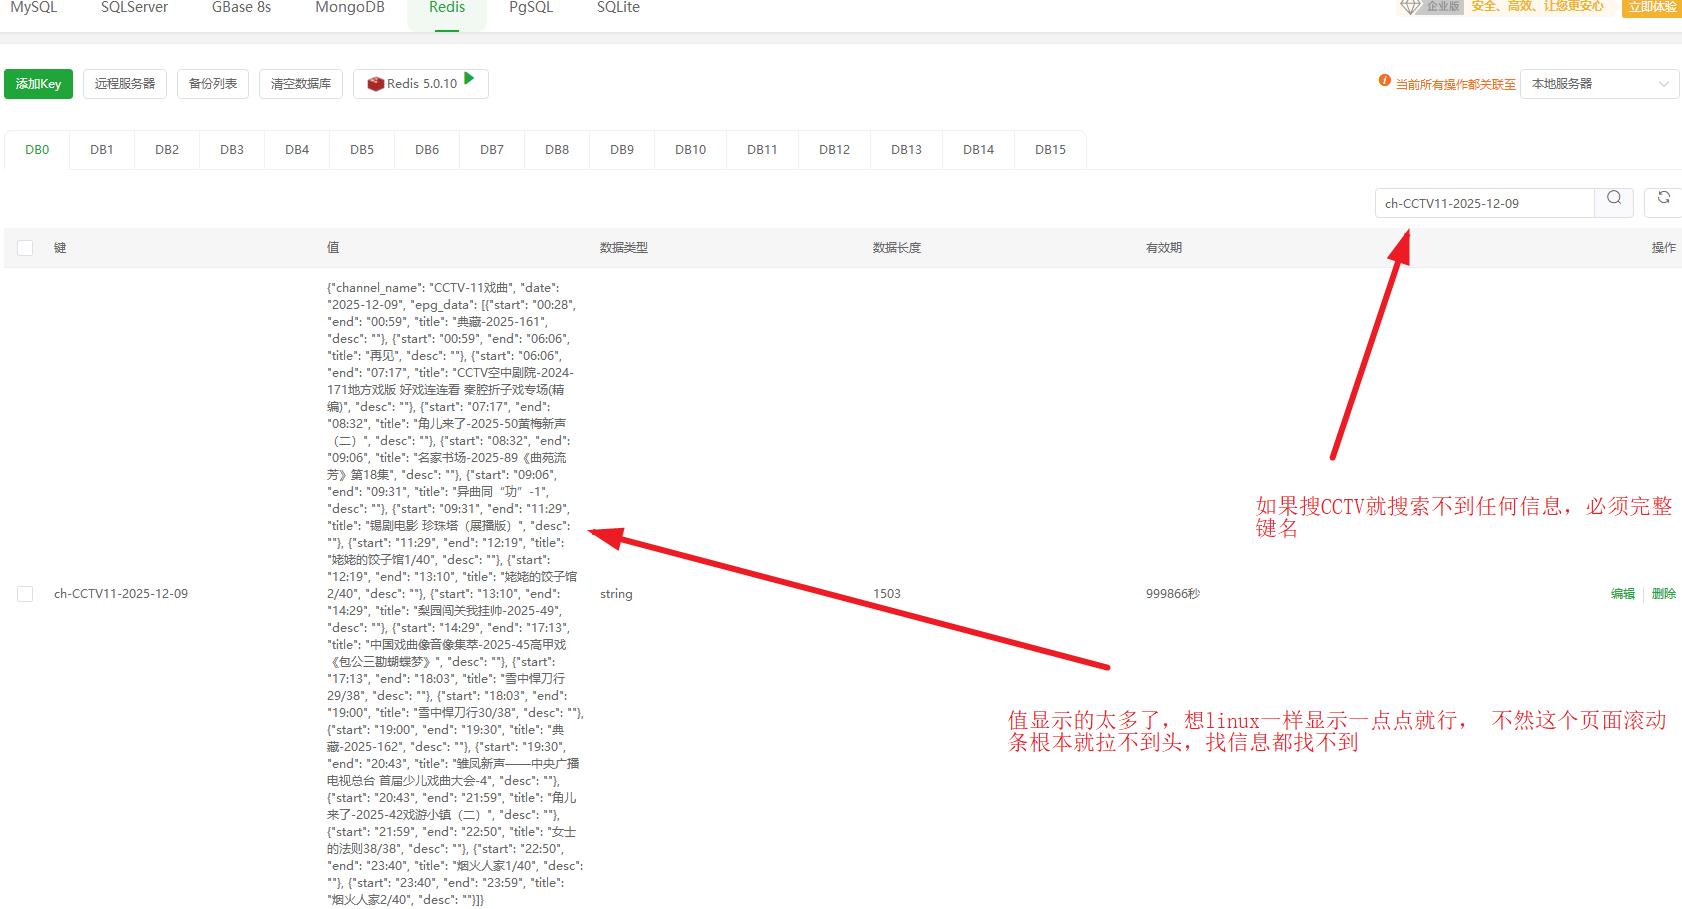Select database tab DB14
This screenshot has width=1682, height=909.
point(979,150)
